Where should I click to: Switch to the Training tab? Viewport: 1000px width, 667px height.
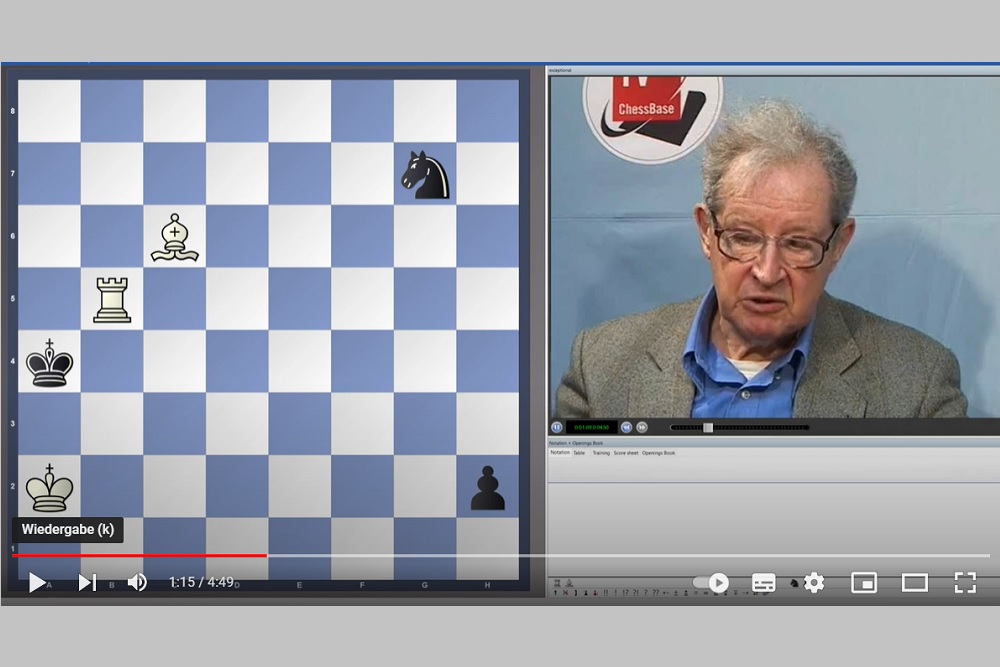click(600, 453)
